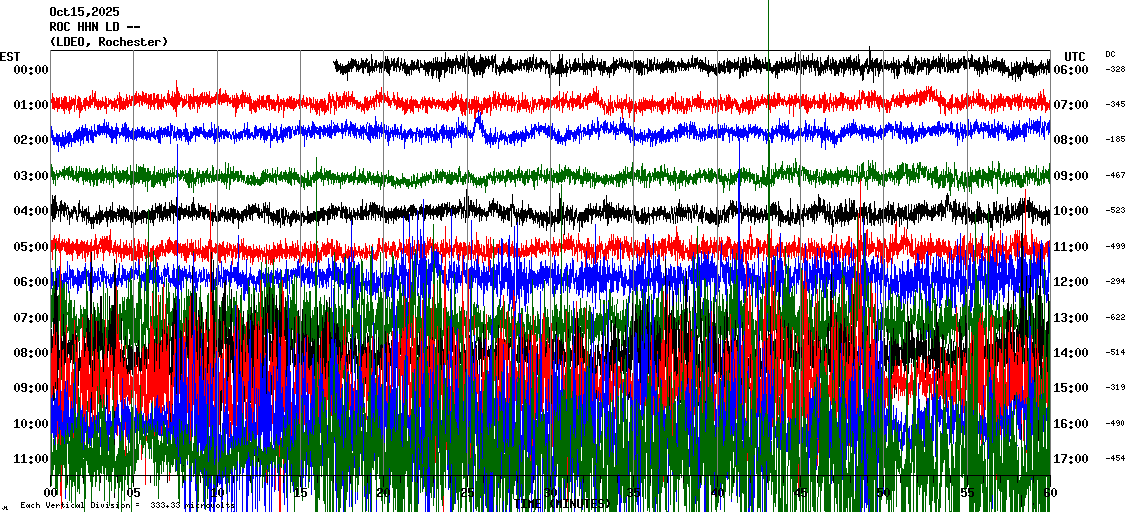
Task: Click the 11:00 EST time label
Action: 31,459
